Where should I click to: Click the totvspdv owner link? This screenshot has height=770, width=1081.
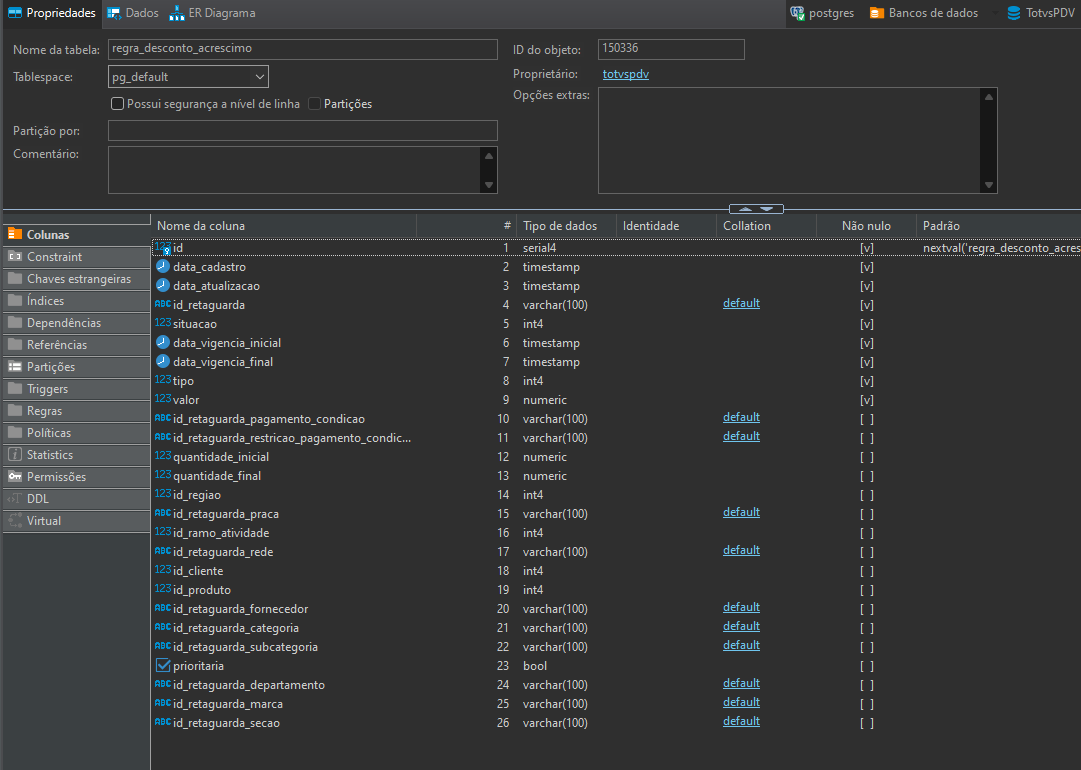(626, 74)
